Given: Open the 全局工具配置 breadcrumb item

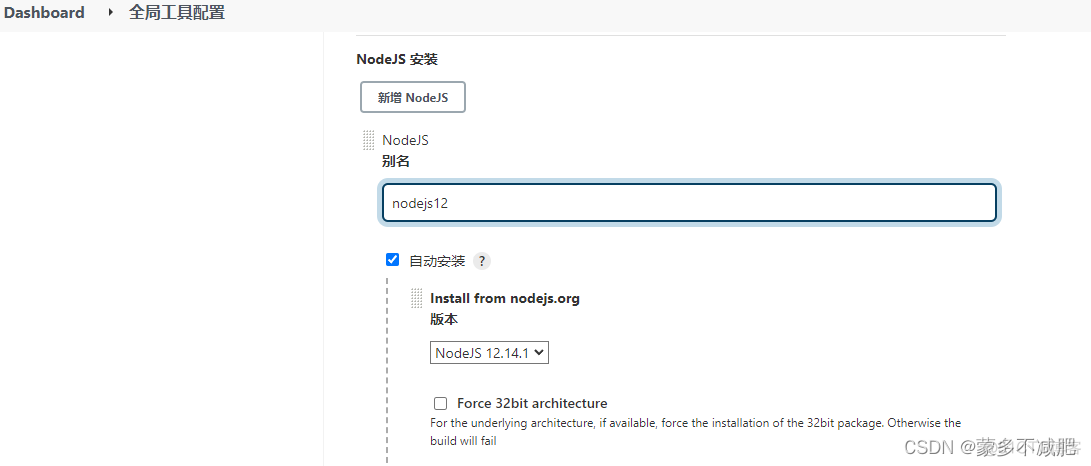Looking at the screenshot, I should [177, 13].
